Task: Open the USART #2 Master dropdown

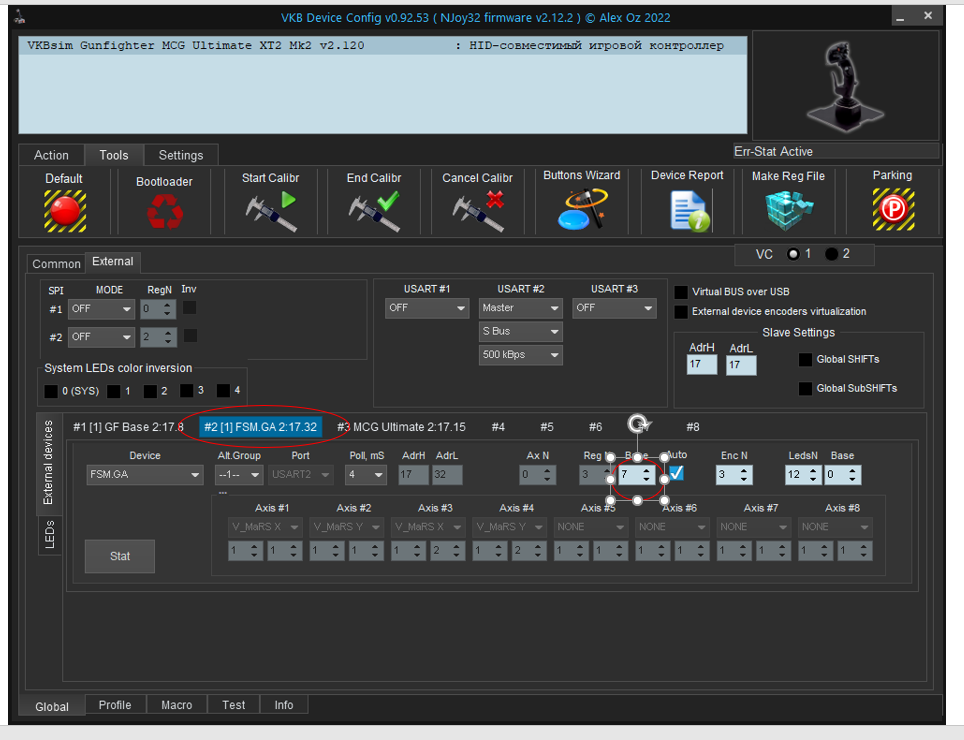Action: [x=520, y=308]
